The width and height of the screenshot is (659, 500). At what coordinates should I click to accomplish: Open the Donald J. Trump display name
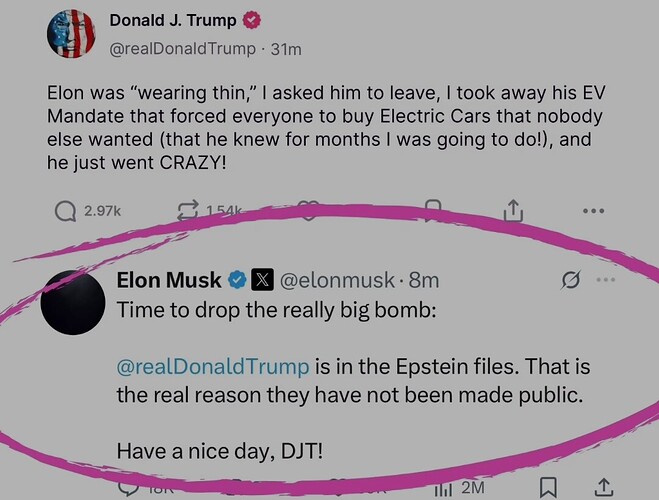173,21
